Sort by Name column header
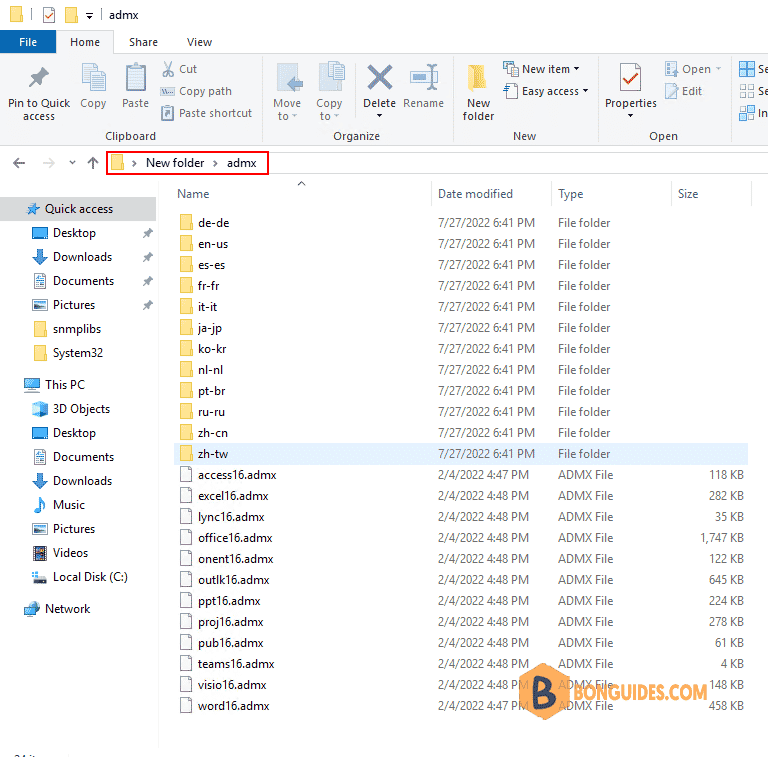Screen dimensions: 768x757 302,194
